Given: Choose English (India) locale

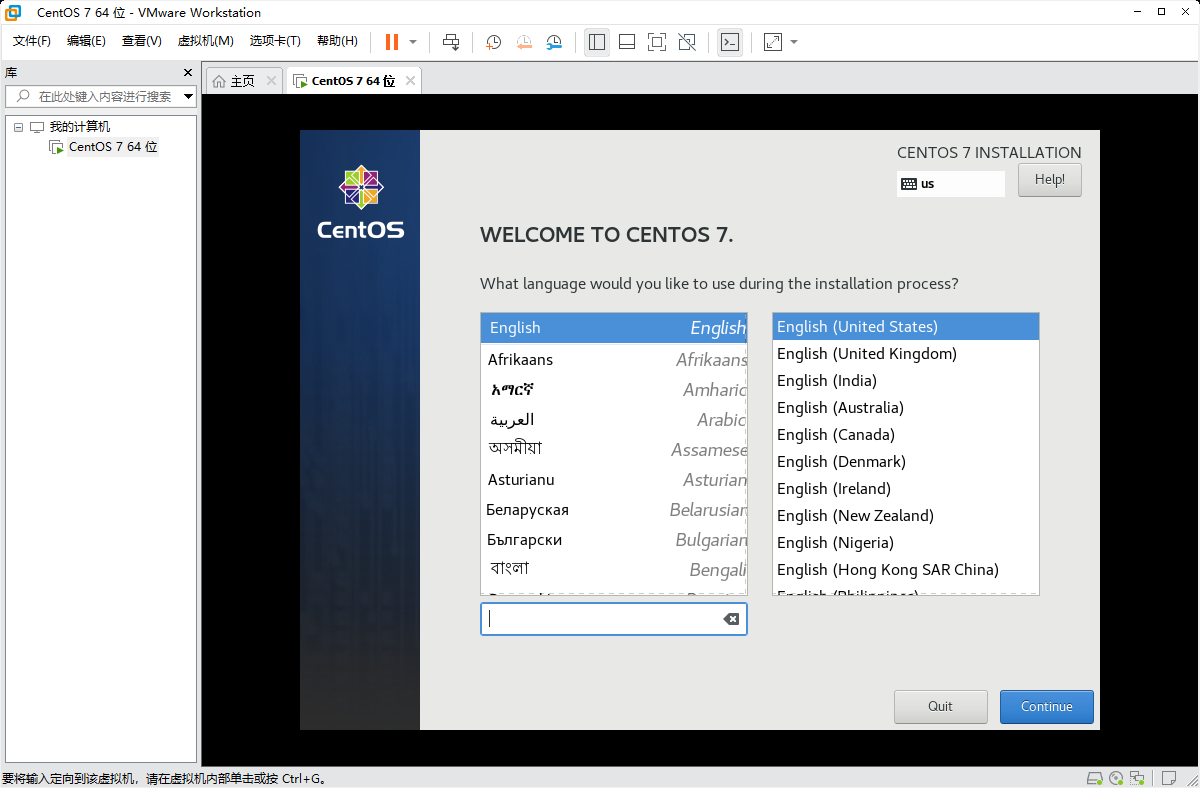Looking at the screenshot, I should pos(906,381).
